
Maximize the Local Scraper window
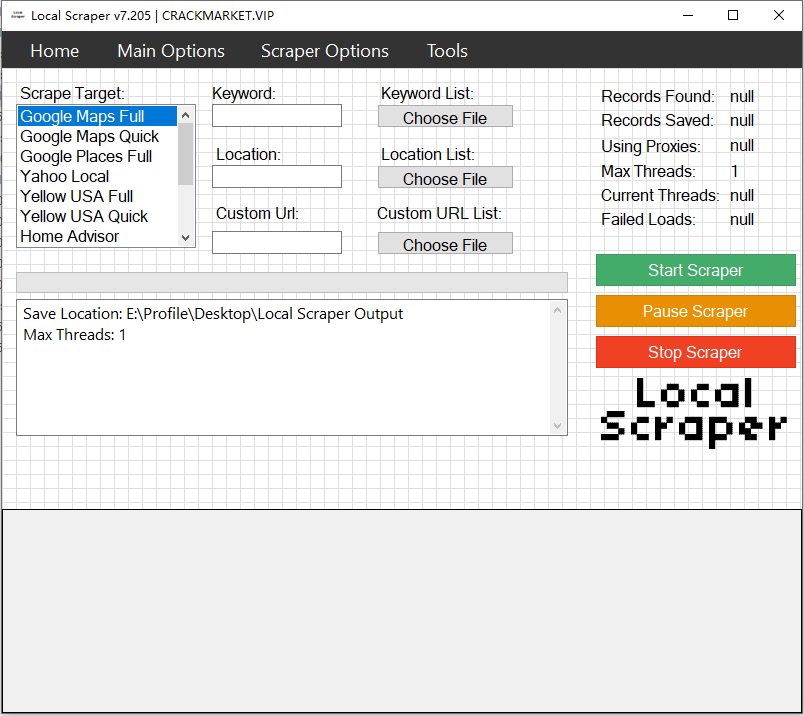coord(733,15)
